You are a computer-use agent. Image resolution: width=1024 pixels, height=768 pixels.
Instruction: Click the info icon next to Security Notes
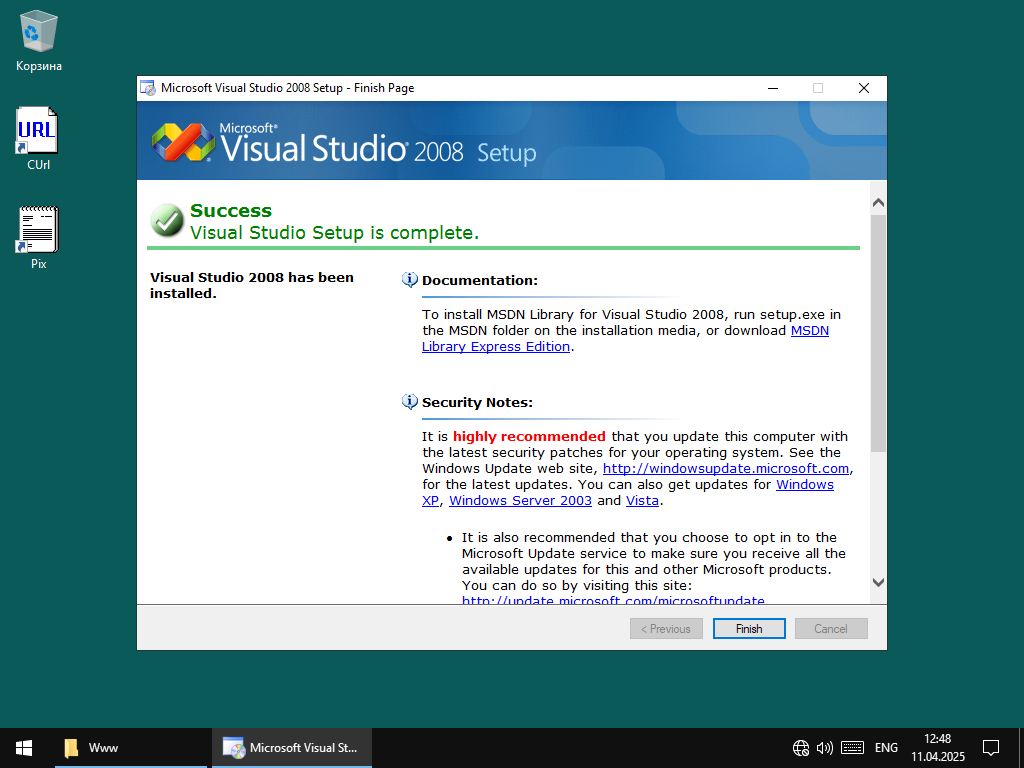click(x=409, y=402)
